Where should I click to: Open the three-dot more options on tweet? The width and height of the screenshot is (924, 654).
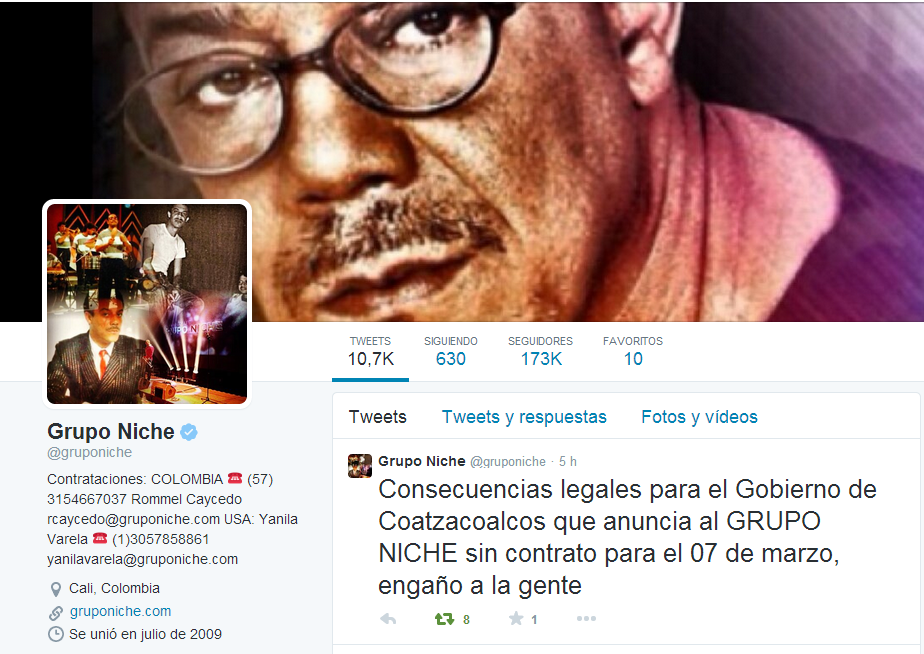pyautogui.click(x=586, y=619)
